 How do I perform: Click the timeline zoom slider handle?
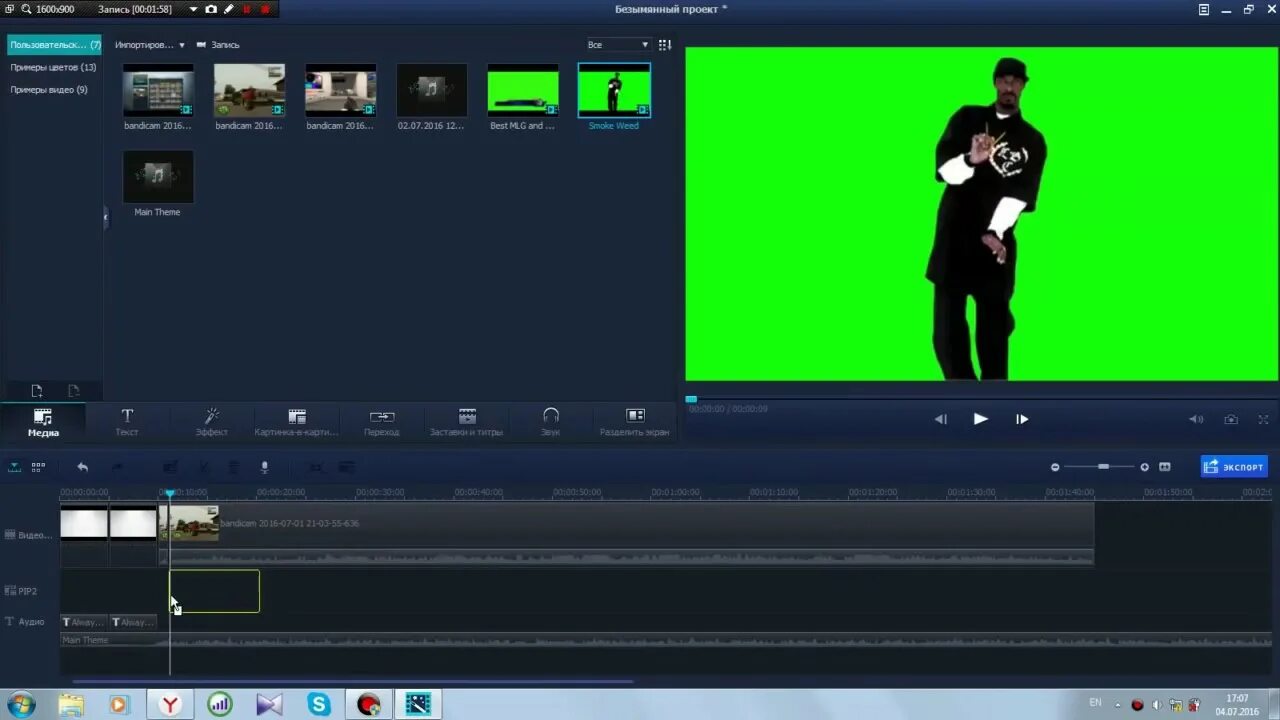(1103, 467)
